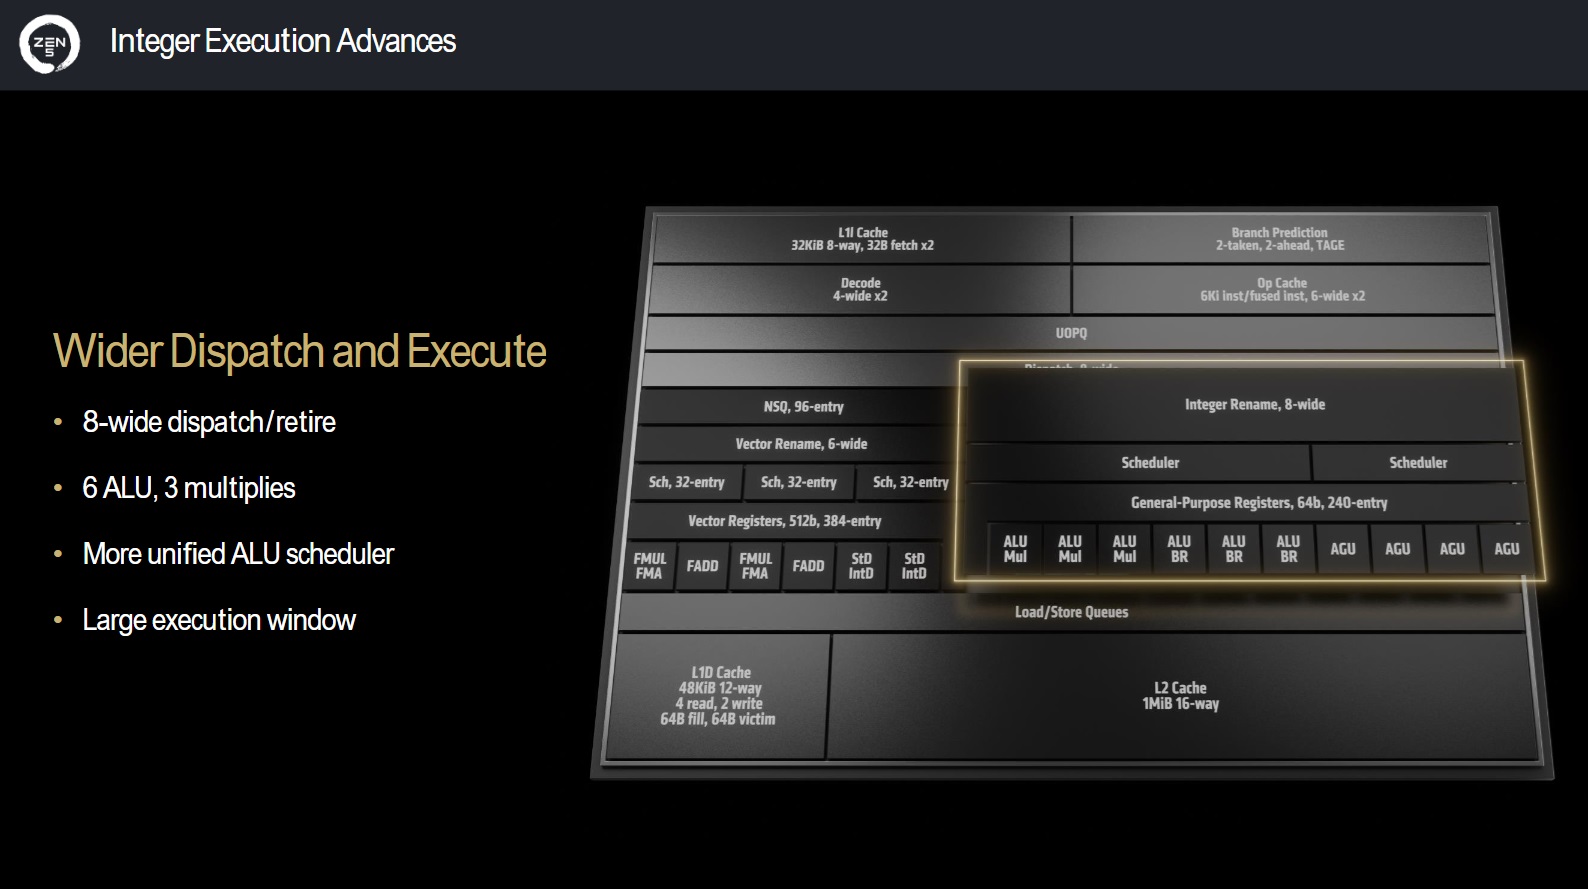The width and height of the screenshot is (1588, 889).
Task: Select the '8-wide dispatch/retire' bullet
Action: (209, 422)
